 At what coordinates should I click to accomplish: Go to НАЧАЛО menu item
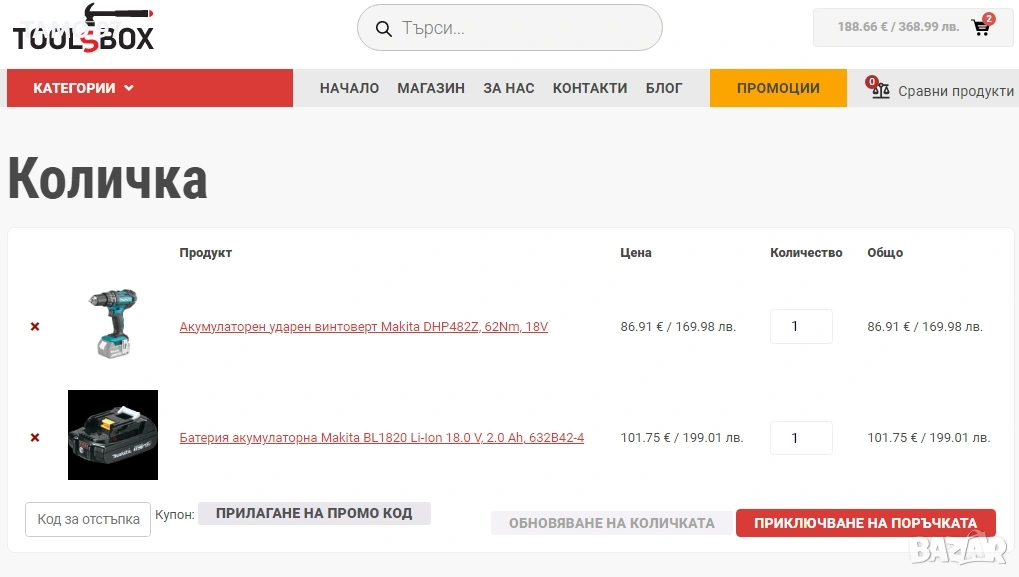349,88
